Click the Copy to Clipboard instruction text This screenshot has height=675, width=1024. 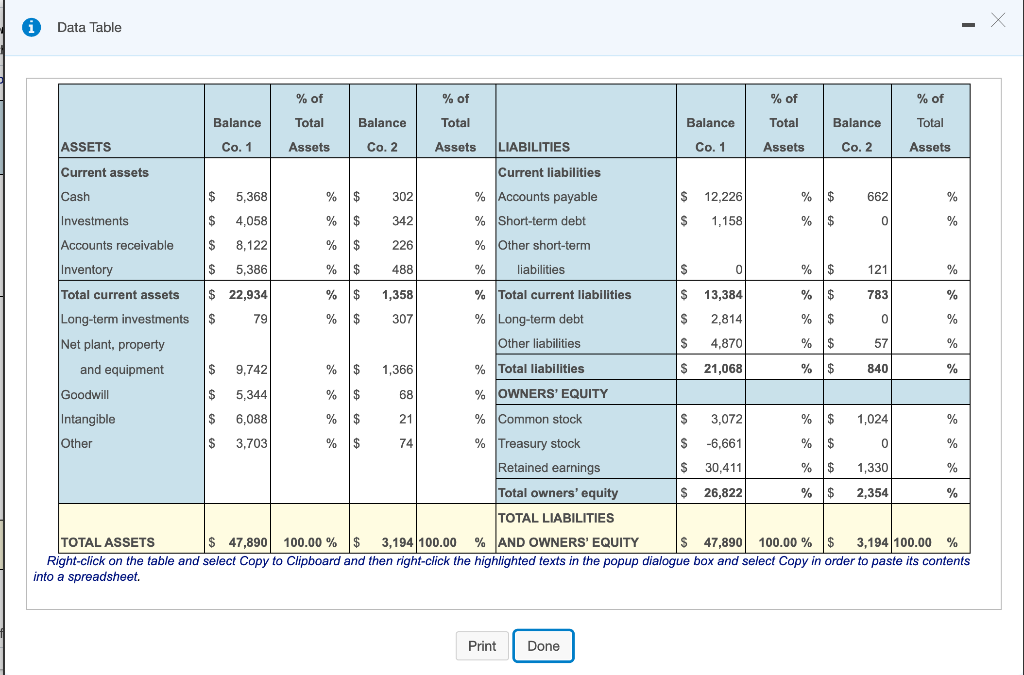coord(500,561)
